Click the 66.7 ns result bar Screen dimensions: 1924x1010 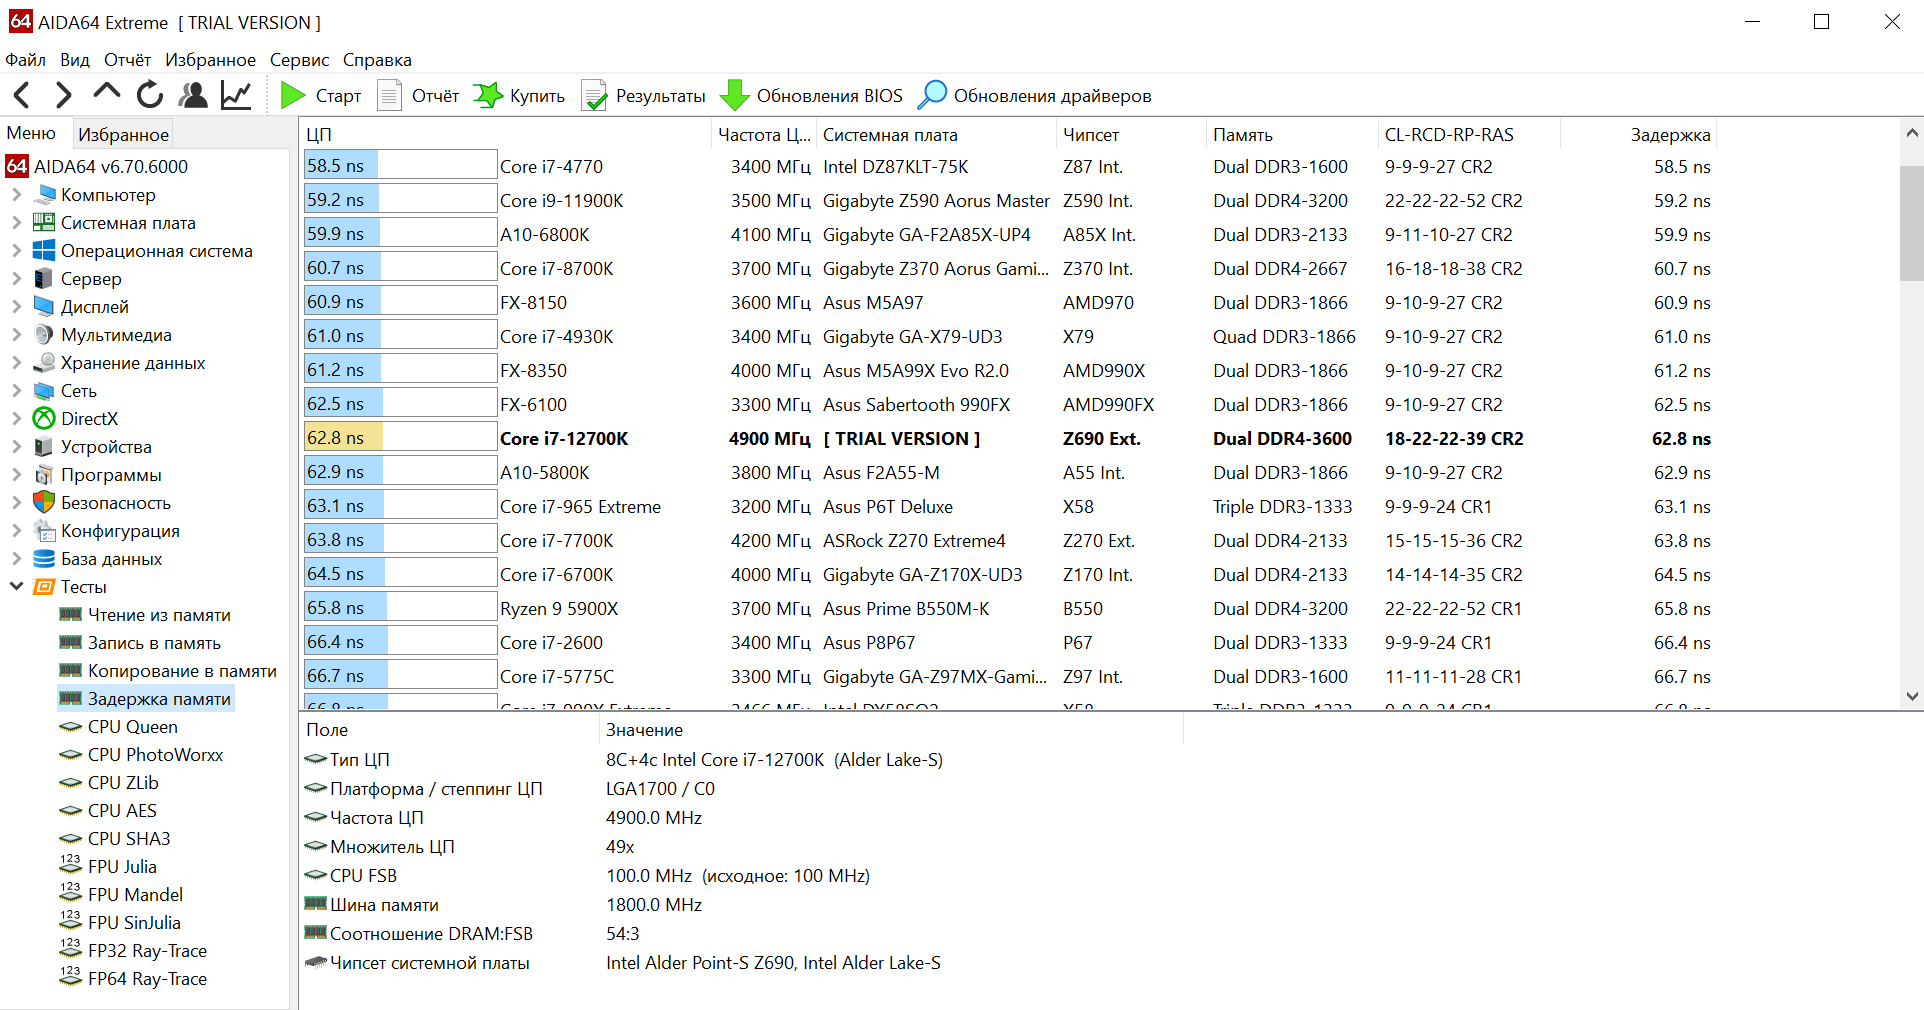(400, 676)
